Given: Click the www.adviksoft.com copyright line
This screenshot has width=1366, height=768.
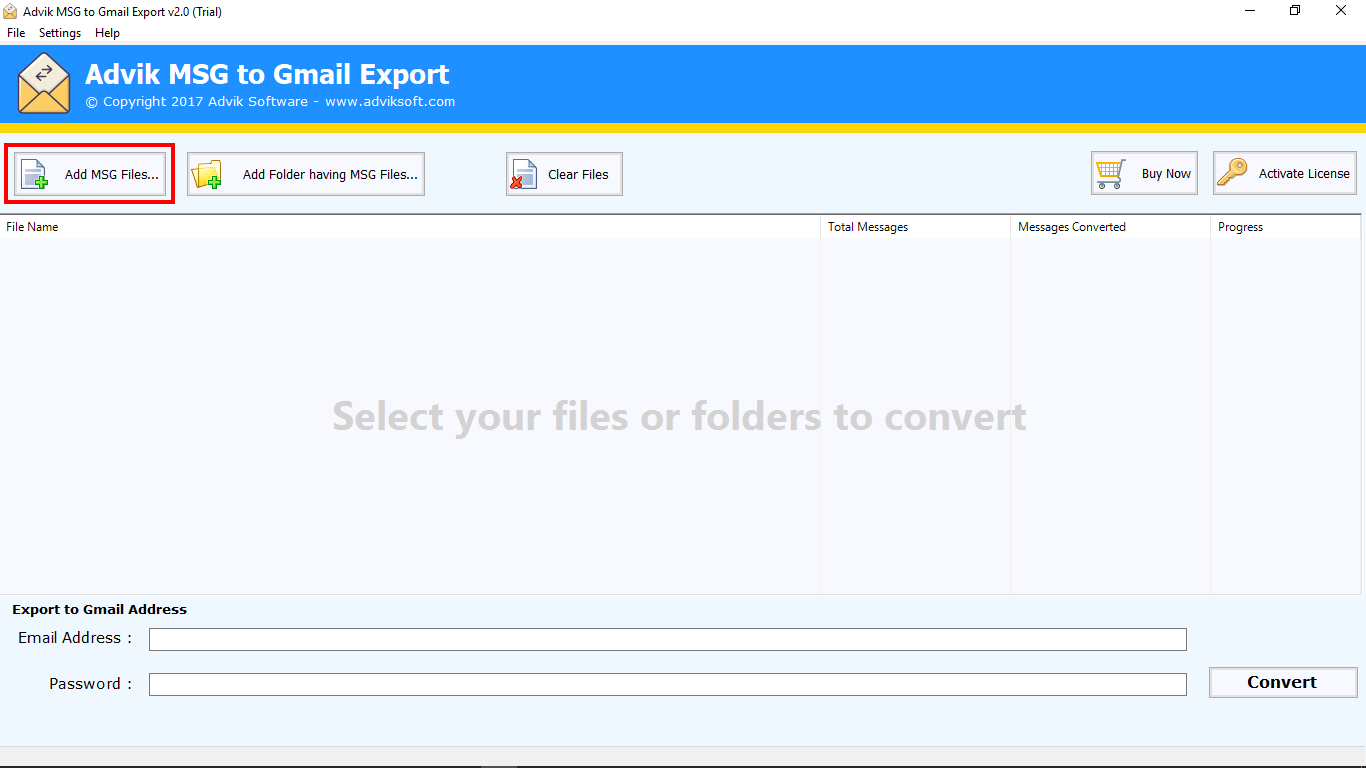Looking at the screenshot, I should (270, 101).
